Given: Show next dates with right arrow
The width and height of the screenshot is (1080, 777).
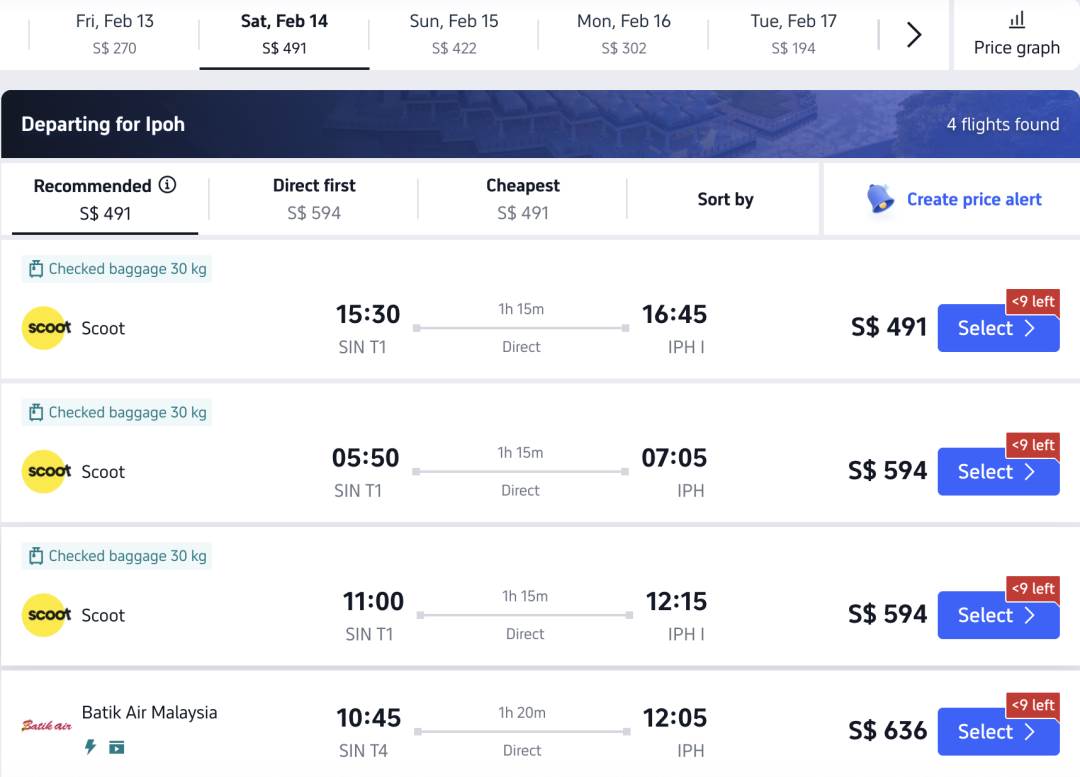Looking at the screenshot, I should (x=913, y=35).
